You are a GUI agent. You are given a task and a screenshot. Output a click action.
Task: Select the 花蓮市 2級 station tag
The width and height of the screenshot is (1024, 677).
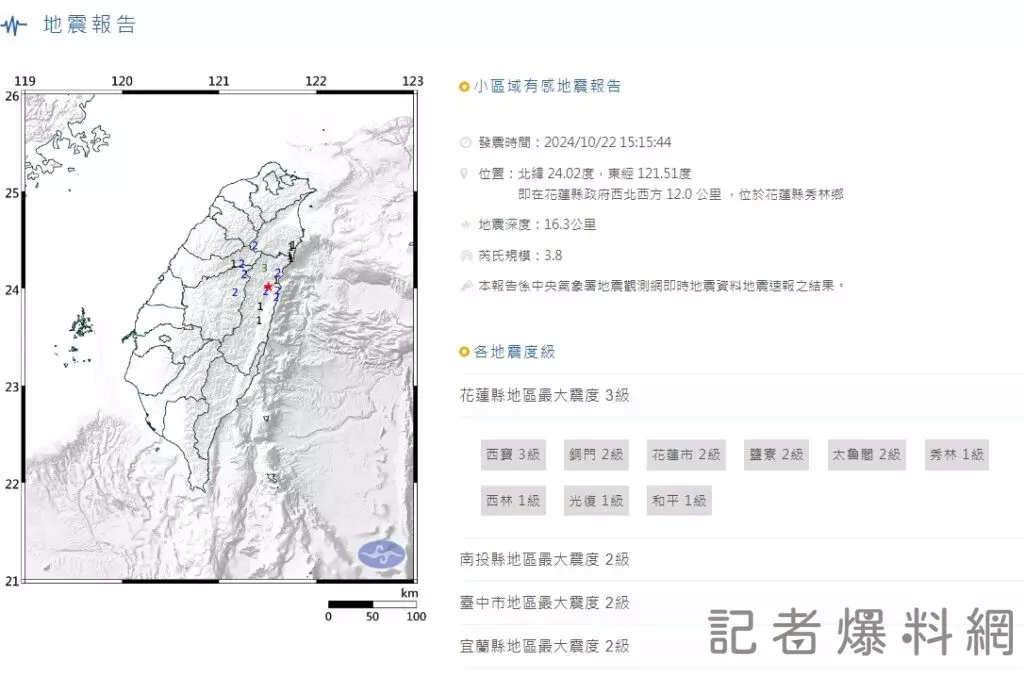(x=685, y=455)
